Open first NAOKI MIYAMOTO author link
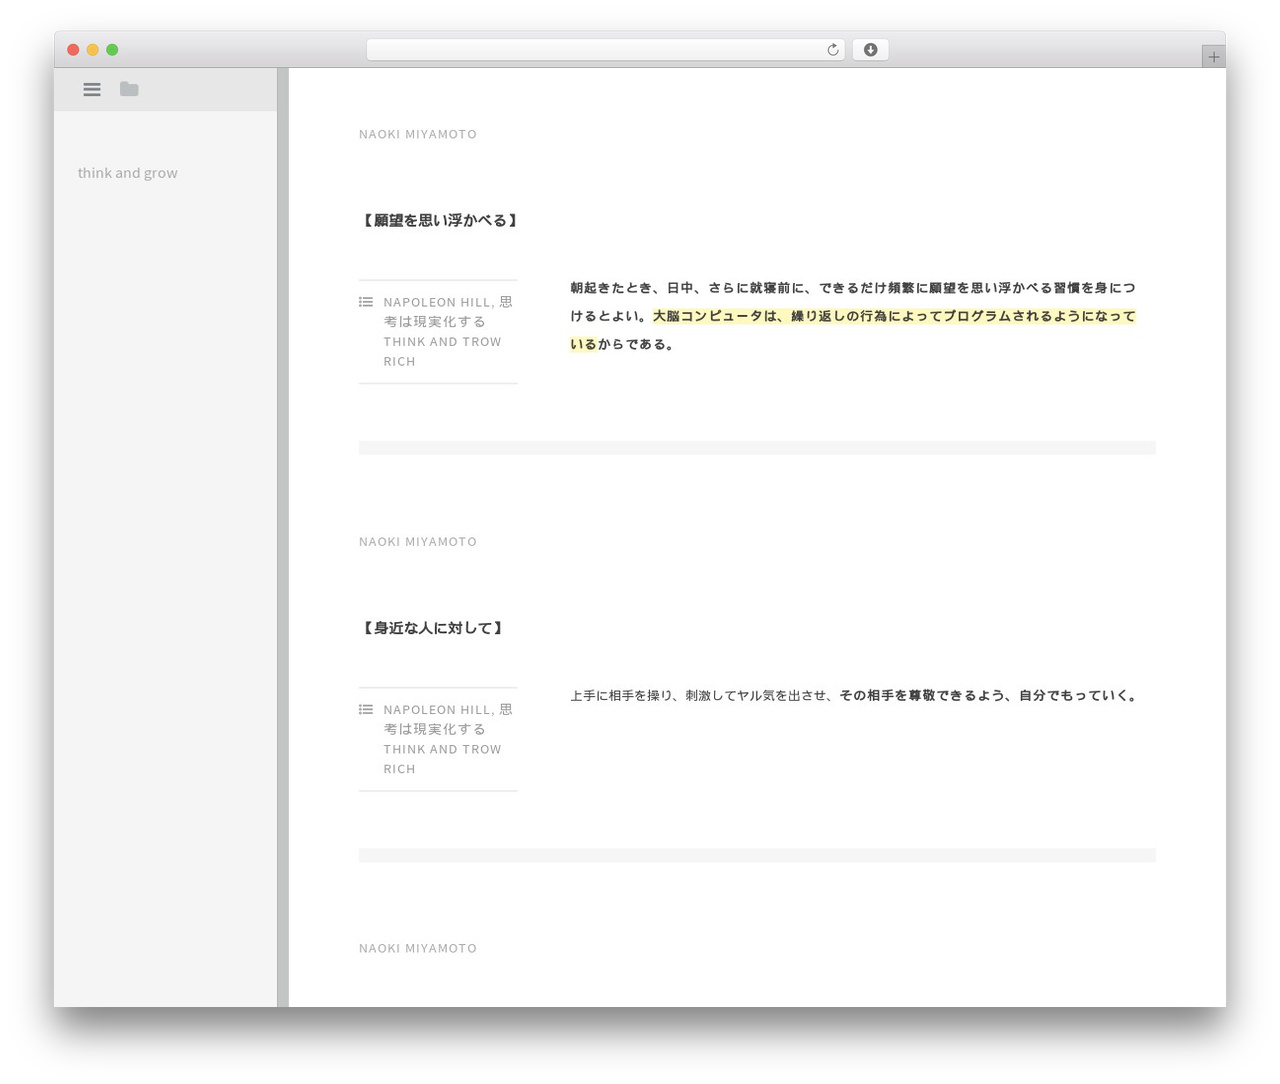The height and width of the screenshot is (1084, 1280). pos(418,134)
